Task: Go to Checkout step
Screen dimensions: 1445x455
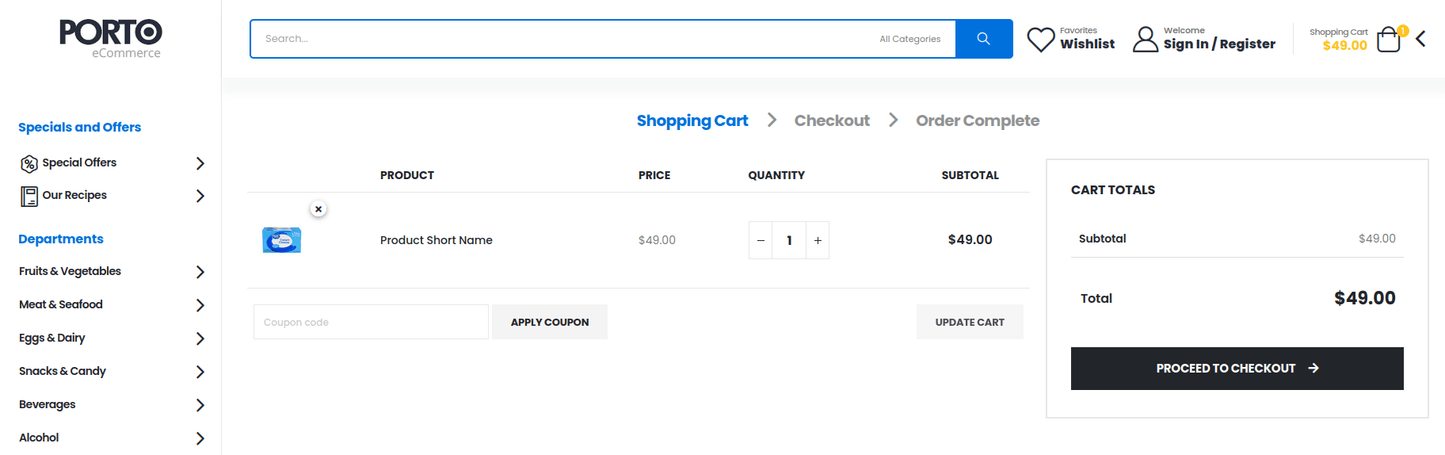Action: (x=832, y=120)
